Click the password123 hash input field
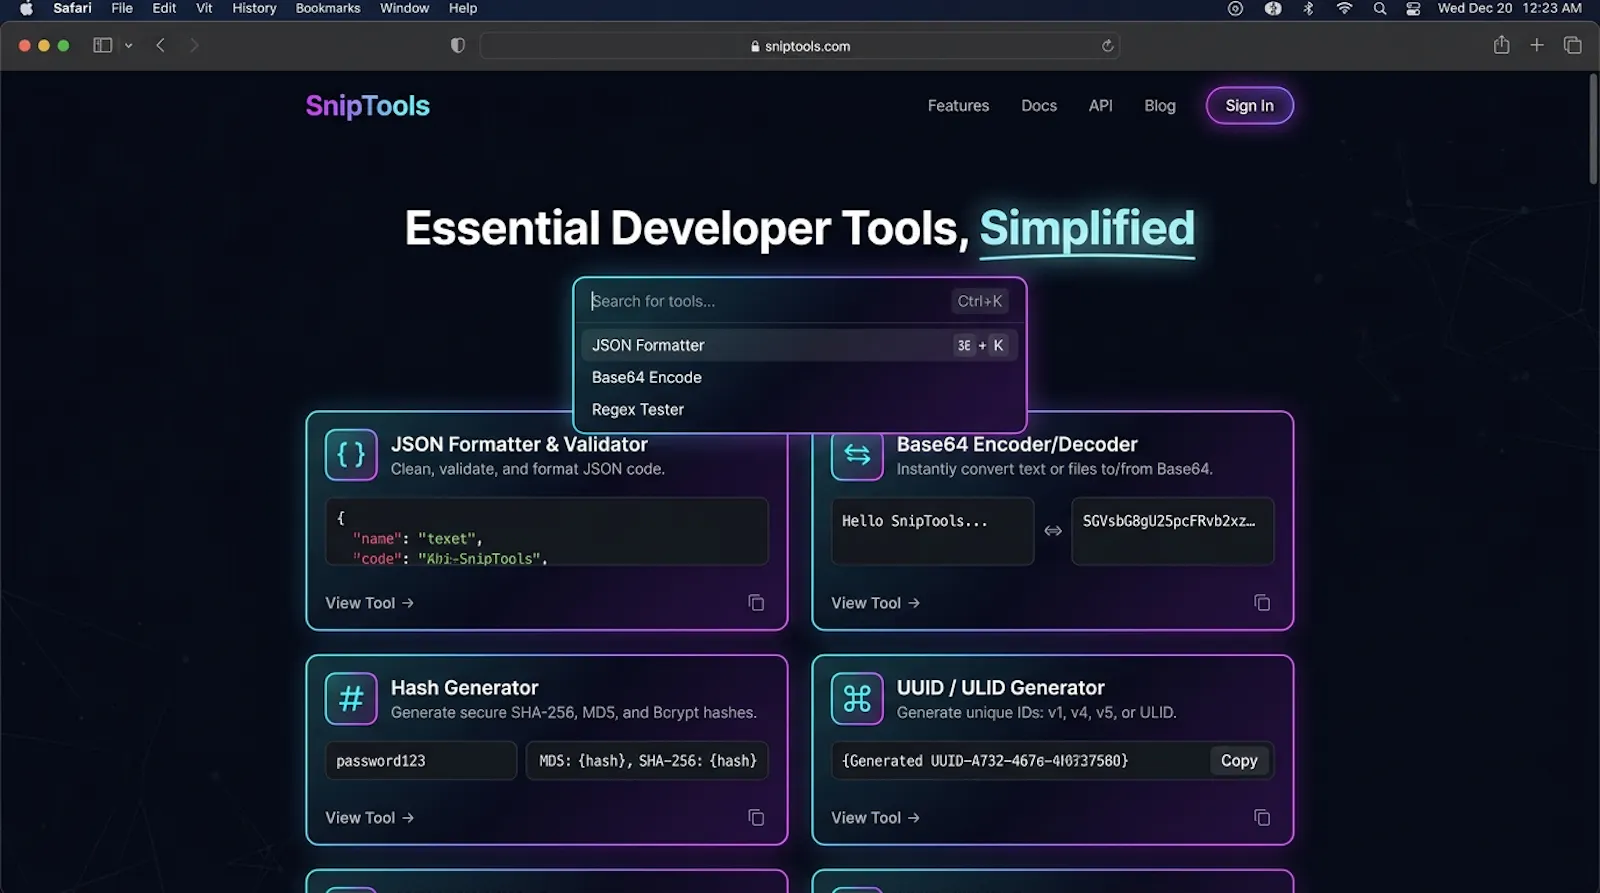Screen dimensions: 1600x893 (x=421, y=761)
